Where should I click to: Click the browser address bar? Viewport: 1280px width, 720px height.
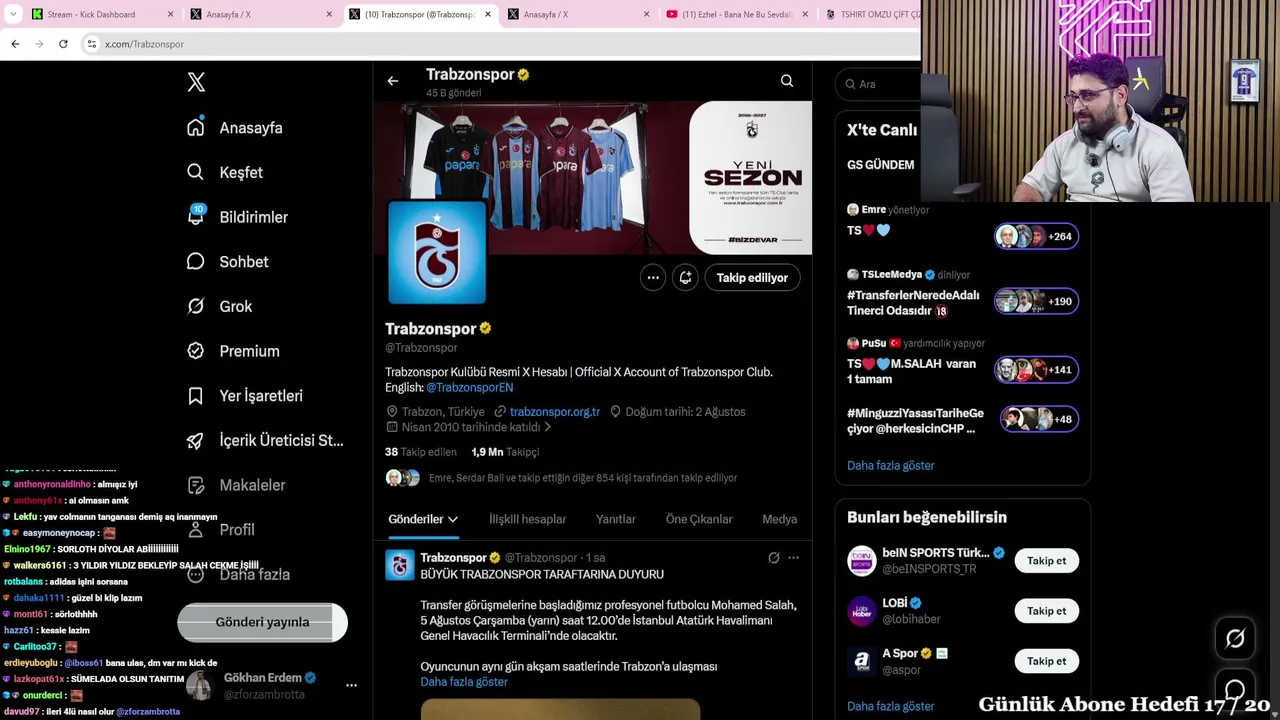click(x=500, y=44)
